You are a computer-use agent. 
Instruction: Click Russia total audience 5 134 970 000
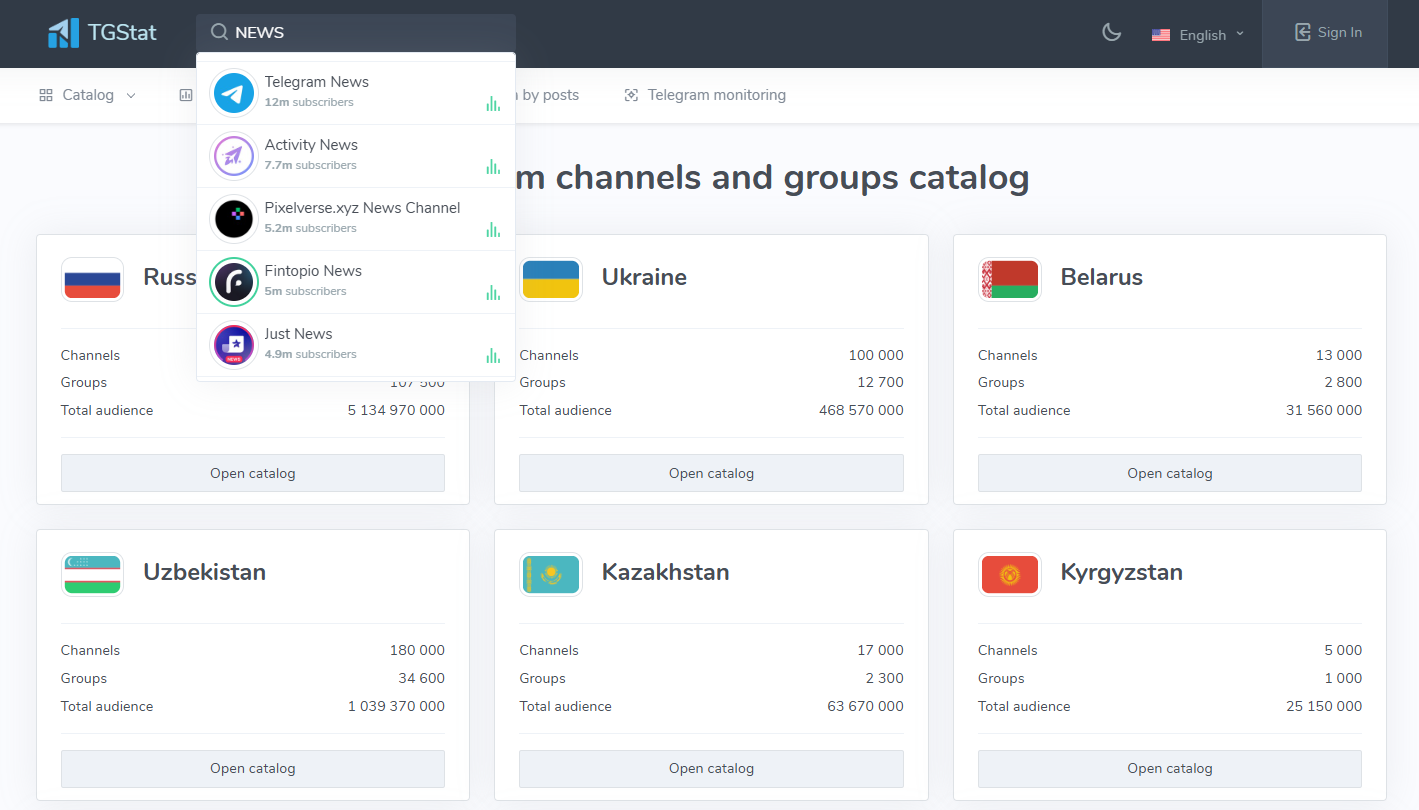click(396, 410)
